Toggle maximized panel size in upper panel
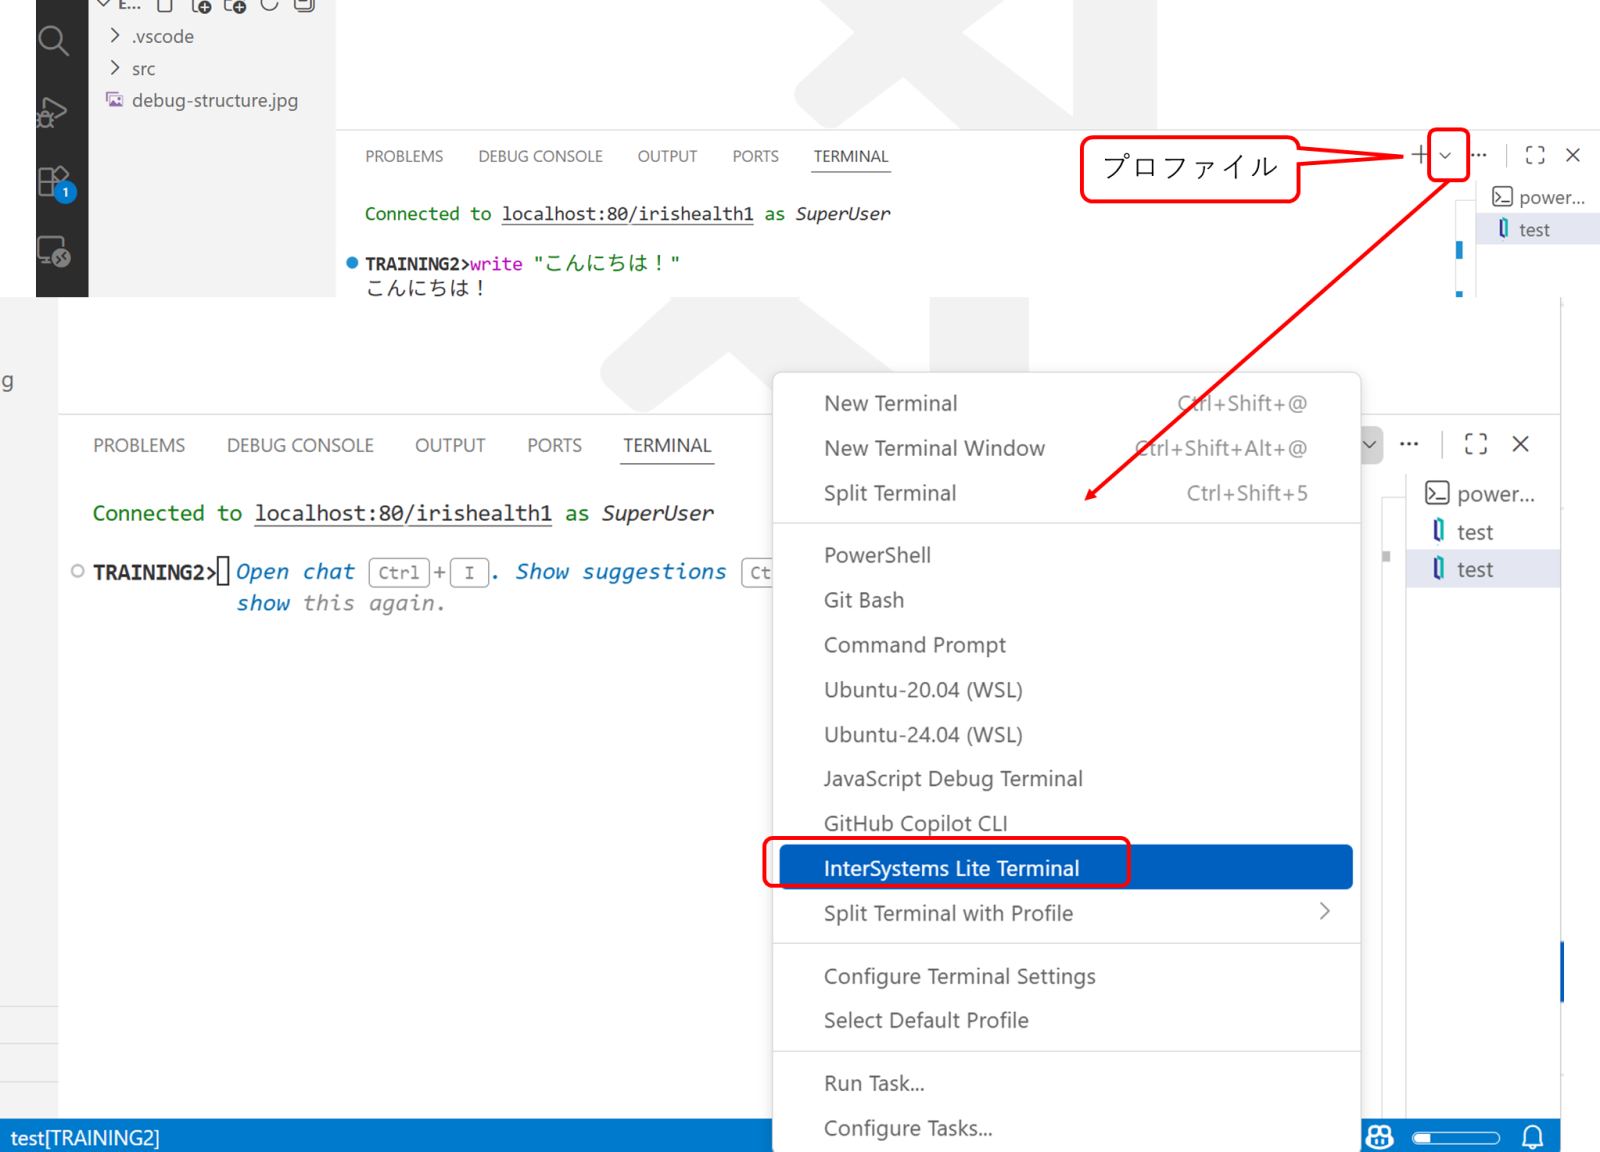1600x1152 pixels. pos(1535,155)
